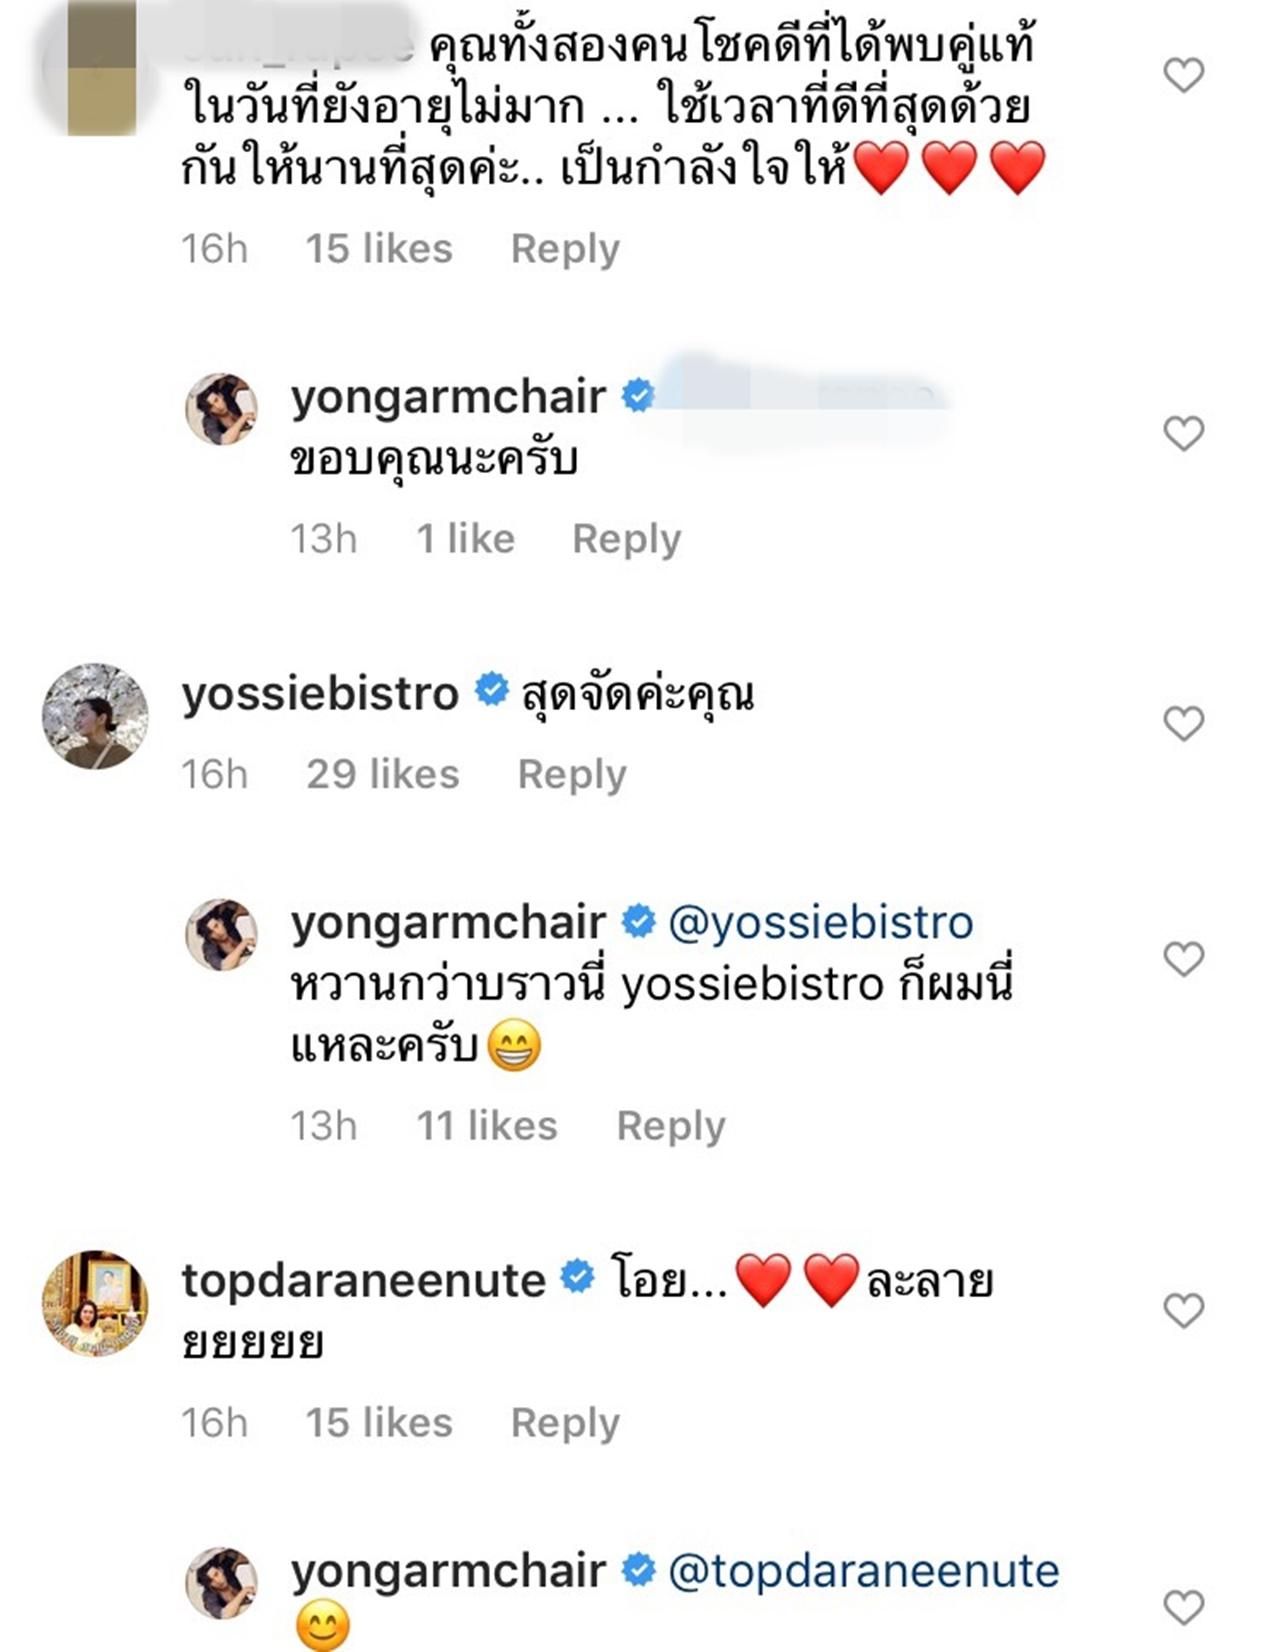1280x1652 pixels.
Task: Heart yongarmchair's reply mentioning @yossiebistro
Action: (x=1184, y=959)
